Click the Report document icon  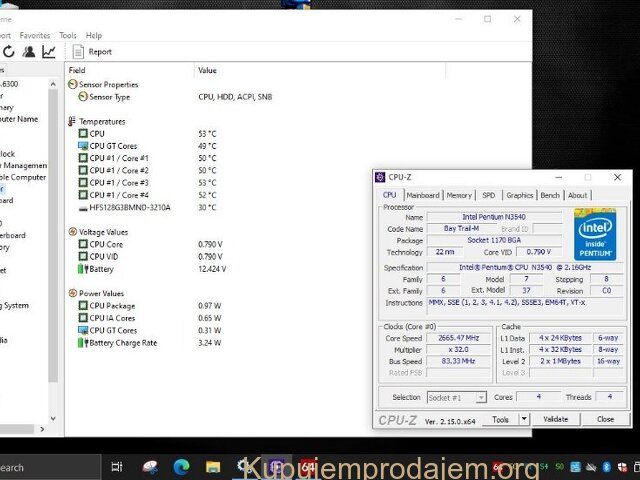click(77, 52)
